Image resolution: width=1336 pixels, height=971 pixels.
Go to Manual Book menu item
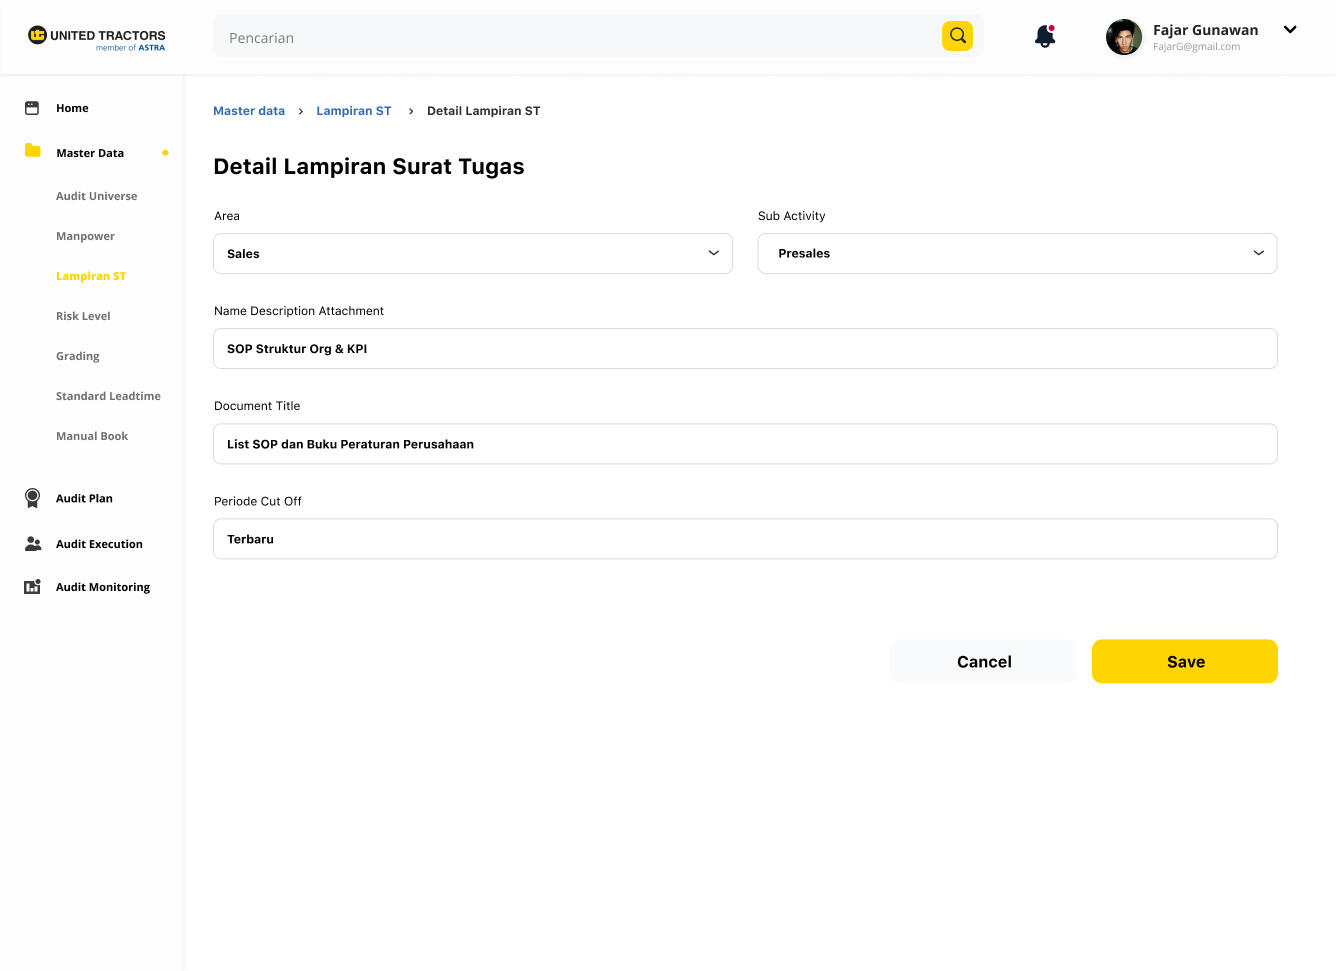[x=92, y=436]
